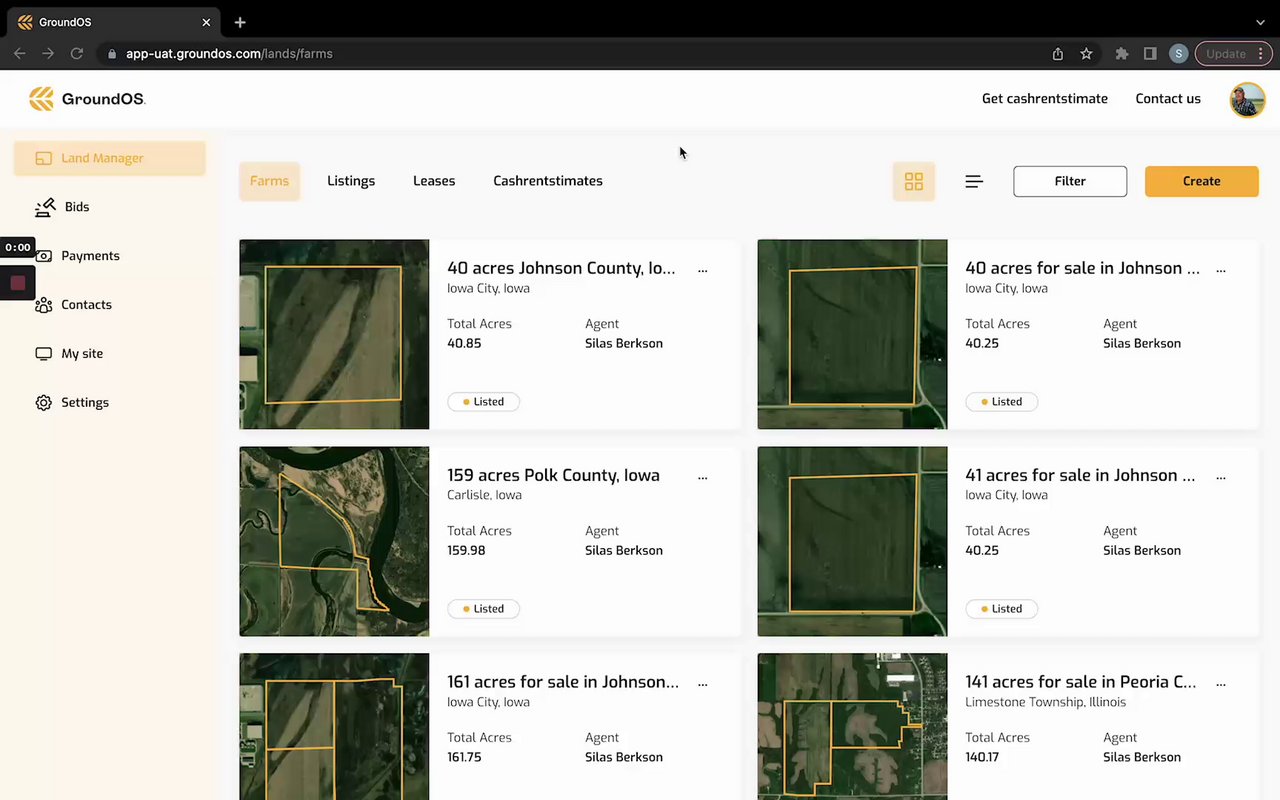Open the Cashrentstimates tab

[x=548, y=181]
